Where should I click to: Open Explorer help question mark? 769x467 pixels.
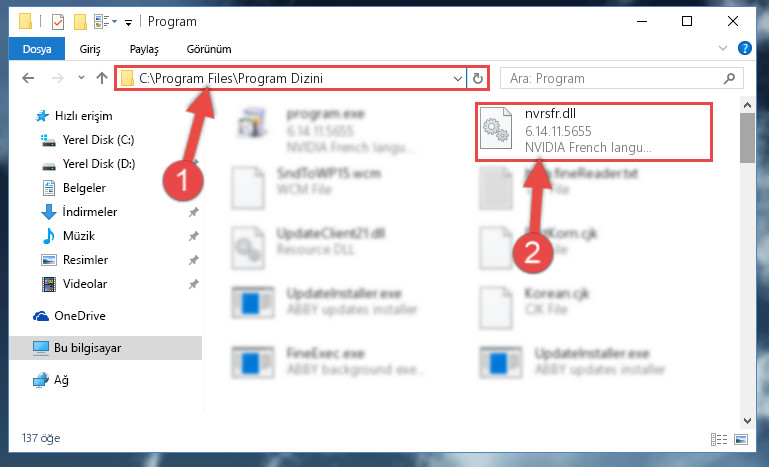point(744,48)
